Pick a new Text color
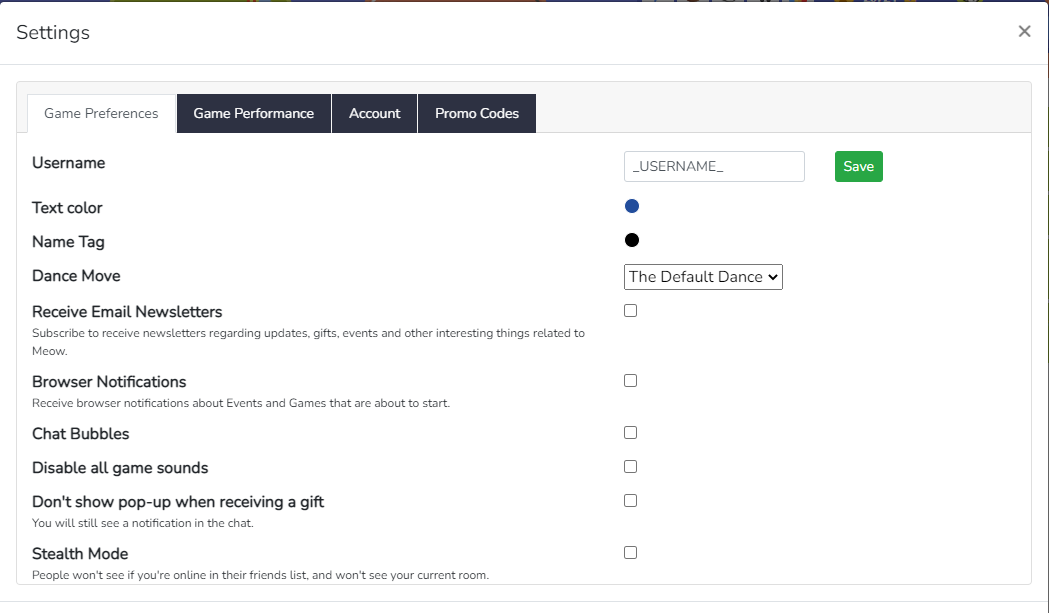This screenshot has width=1049, height=613. 631,205
